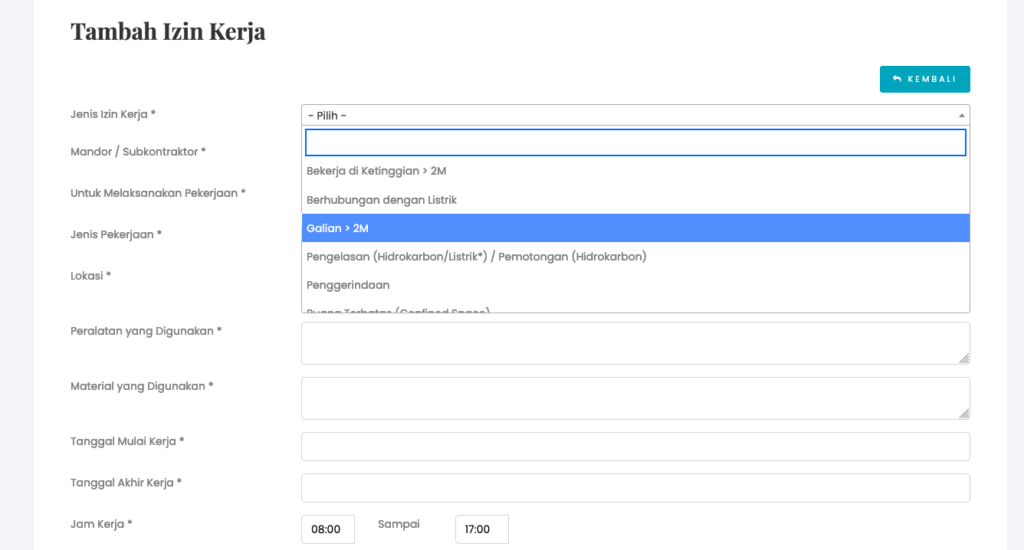Focus the Peralatan yang Digunakan textarea
The image size is (1024, 550).
(x=635, y=343)
